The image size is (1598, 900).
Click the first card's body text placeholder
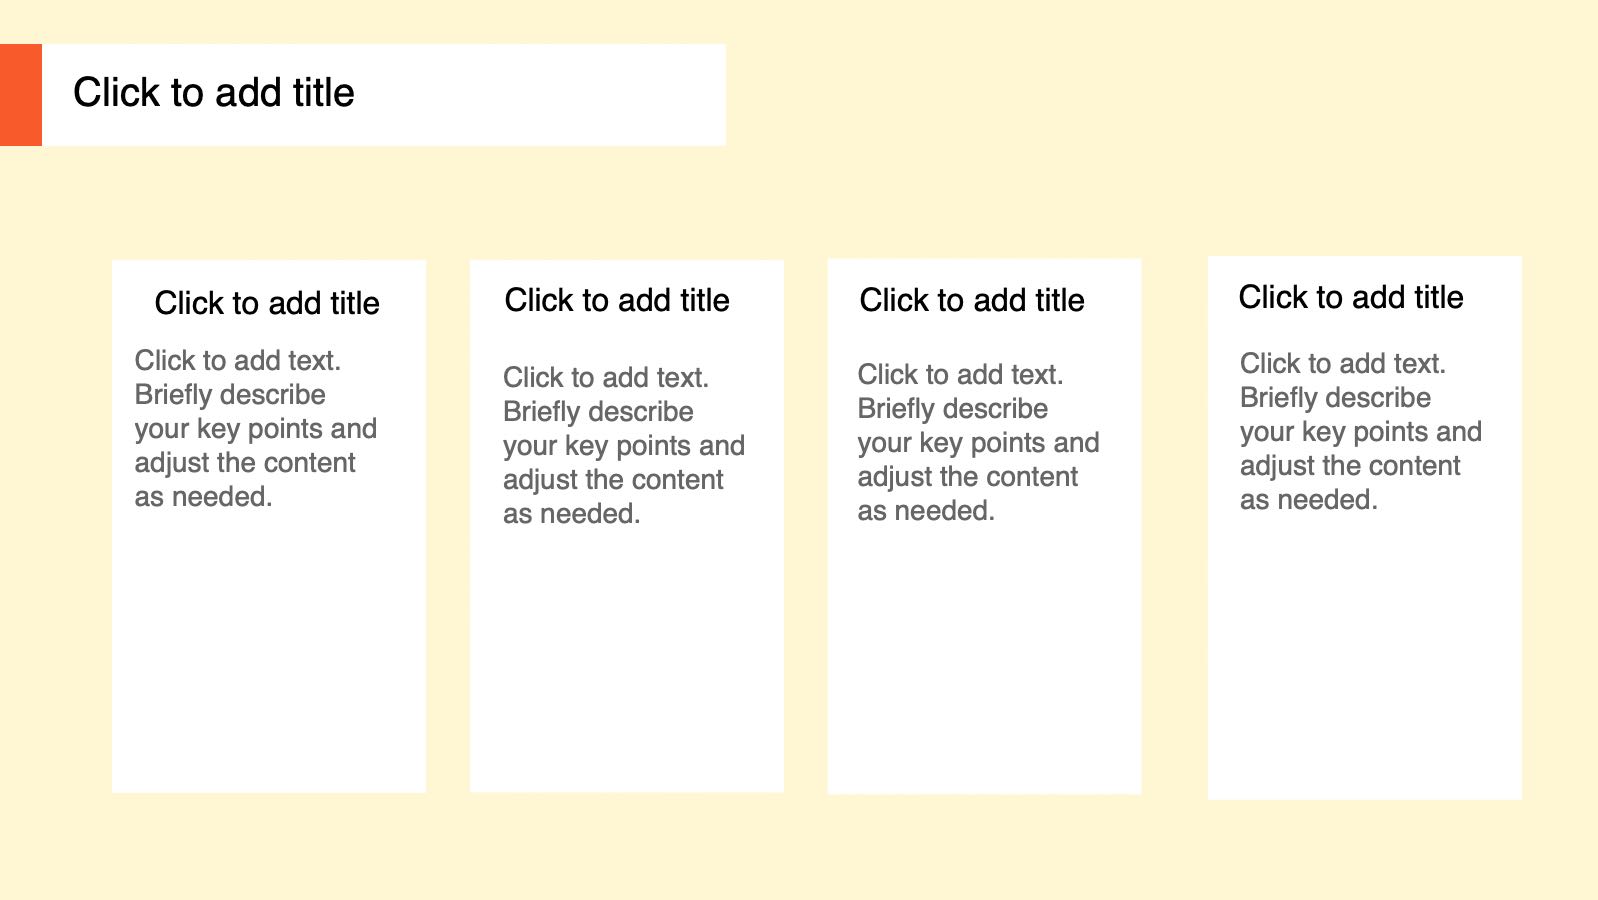pyautogui.click(x=256, y=428)
